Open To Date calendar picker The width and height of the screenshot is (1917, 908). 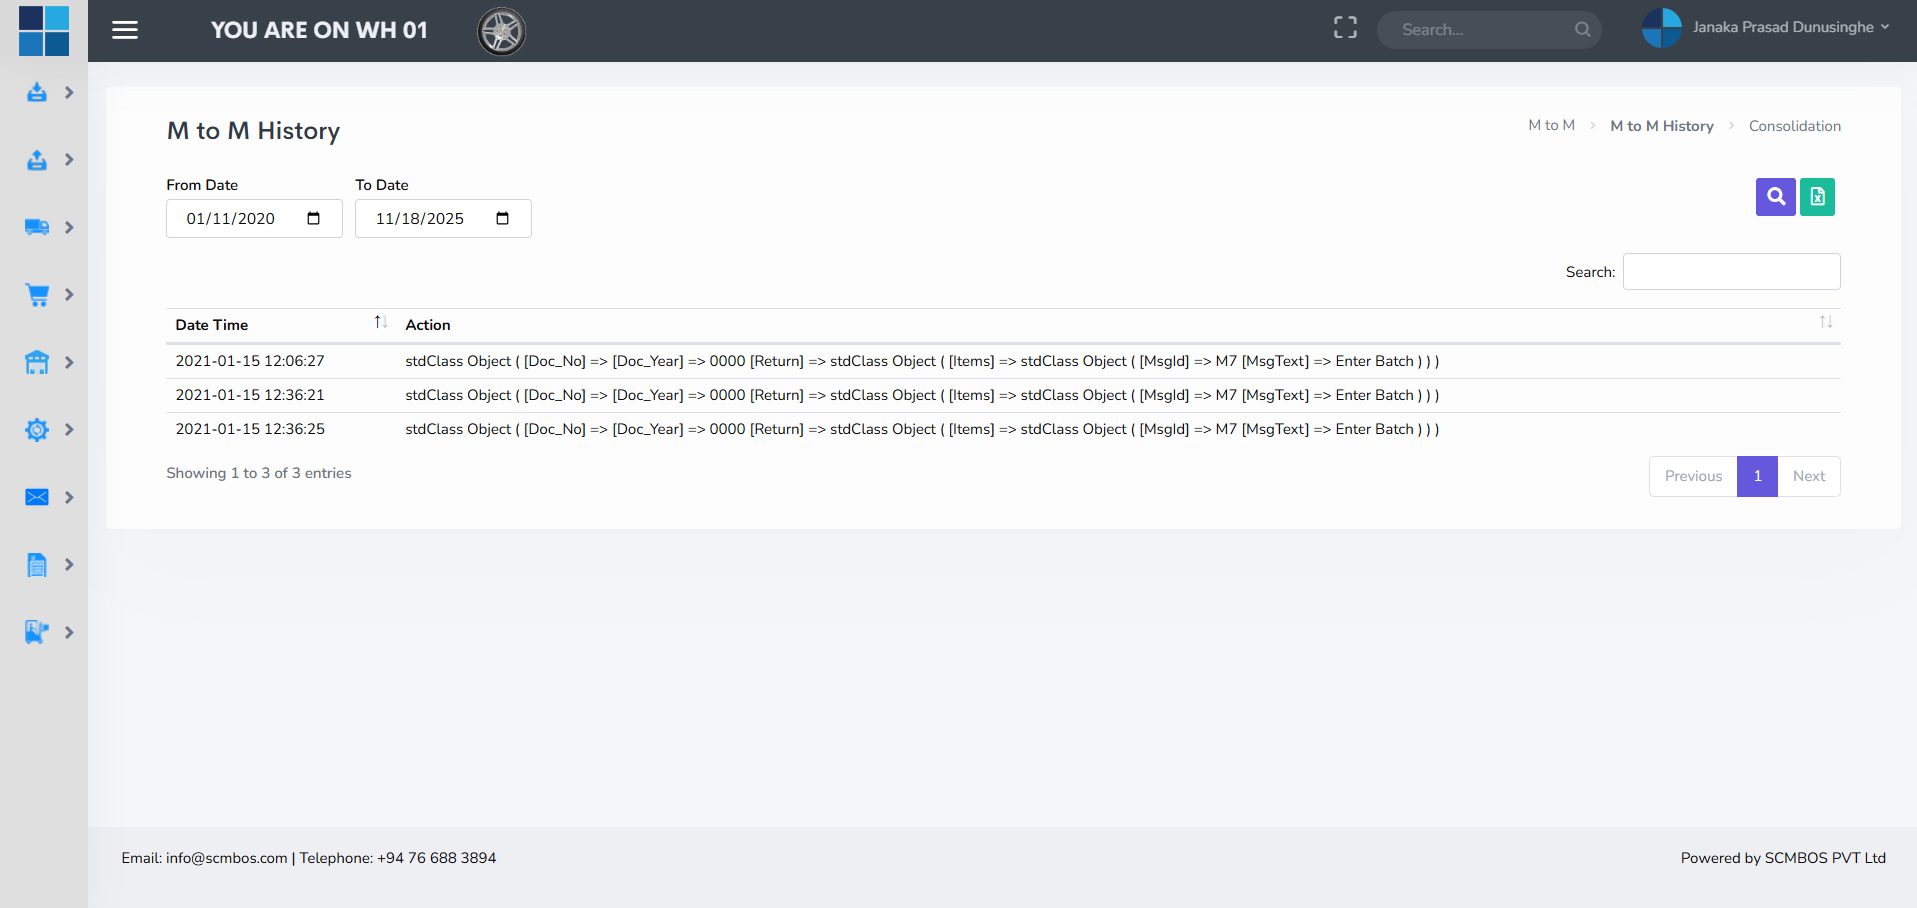click(x=502, y=219)
